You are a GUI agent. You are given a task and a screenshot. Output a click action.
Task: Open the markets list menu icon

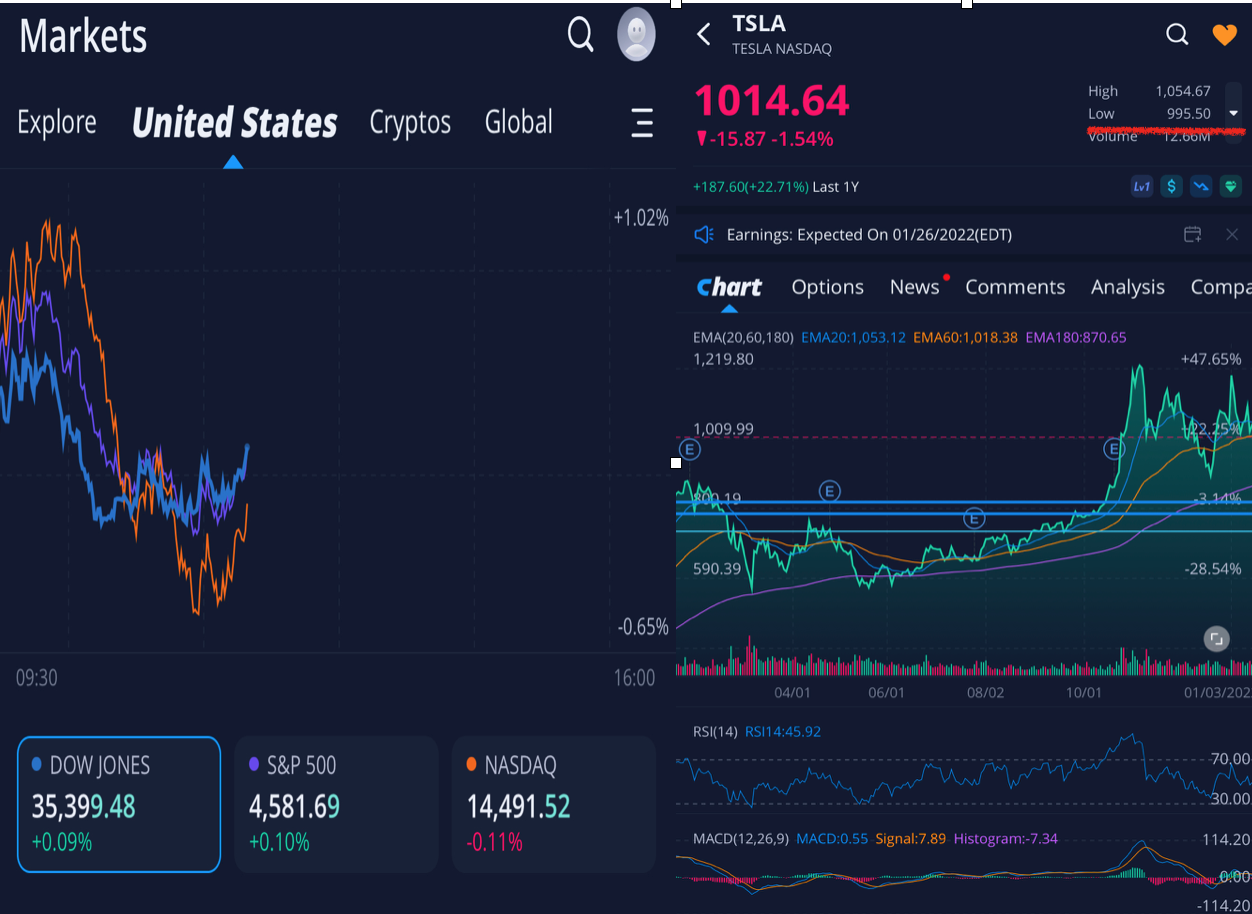642,123
